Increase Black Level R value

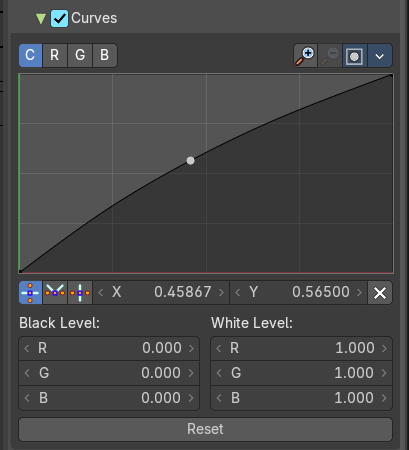coord(191,348)
